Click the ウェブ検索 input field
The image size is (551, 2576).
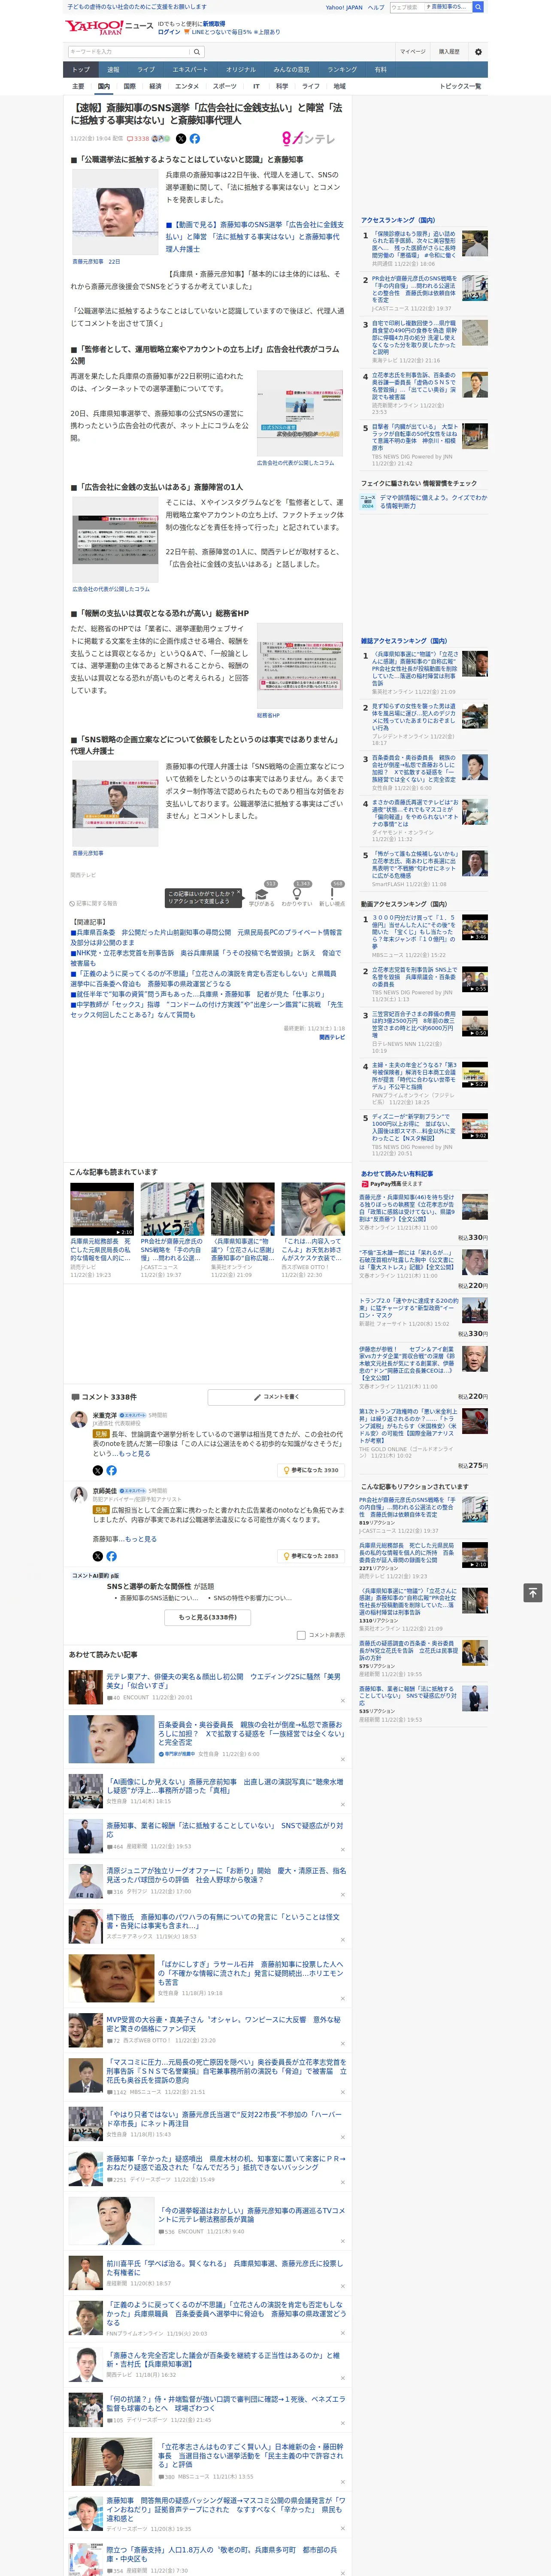pos(407,7)
